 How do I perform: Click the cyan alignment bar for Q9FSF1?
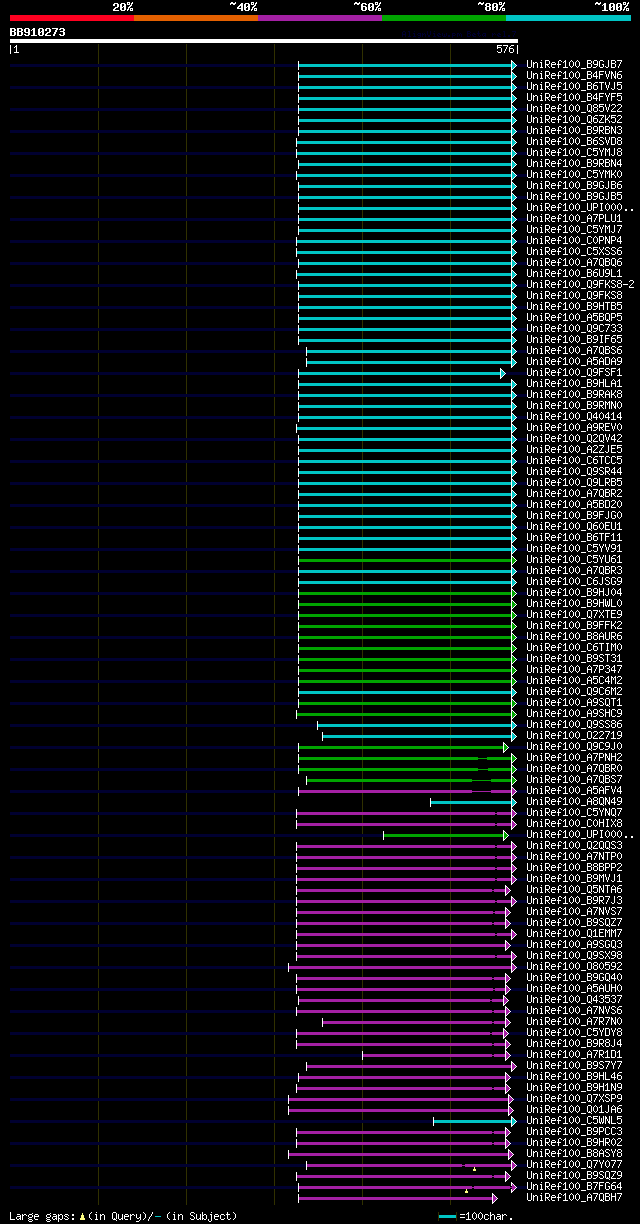pyautogui.click(x=402, y=373)
